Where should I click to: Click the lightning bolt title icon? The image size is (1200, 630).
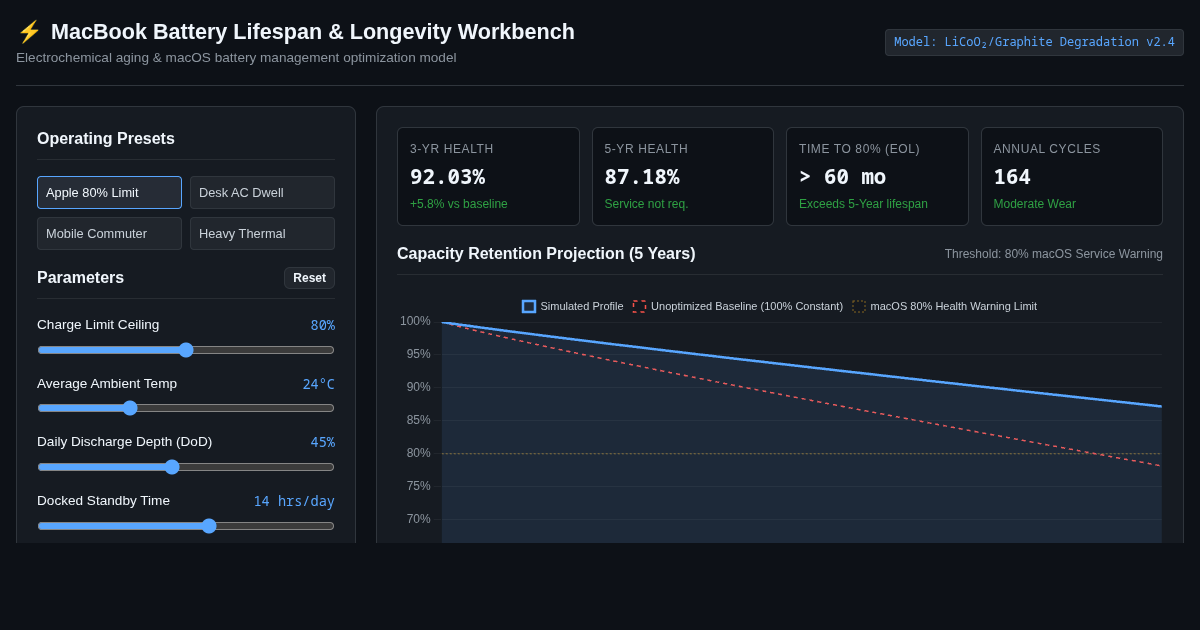29,32
